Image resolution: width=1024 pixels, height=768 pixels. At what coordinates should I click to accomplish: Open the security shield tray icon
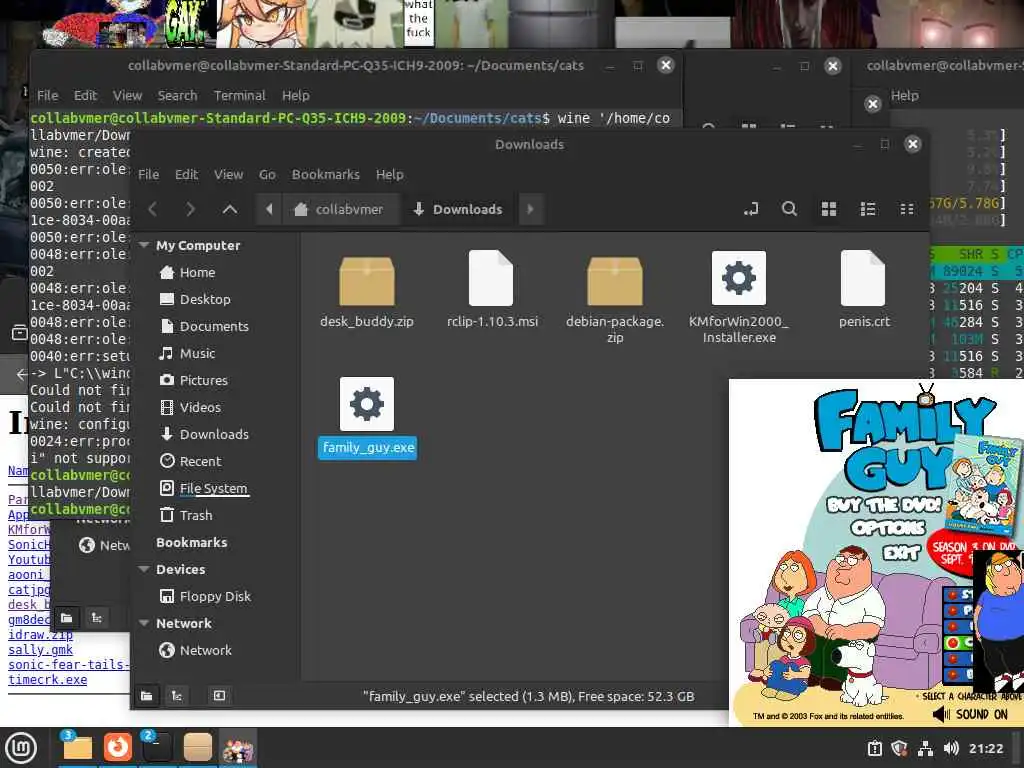tap(899, 748)
